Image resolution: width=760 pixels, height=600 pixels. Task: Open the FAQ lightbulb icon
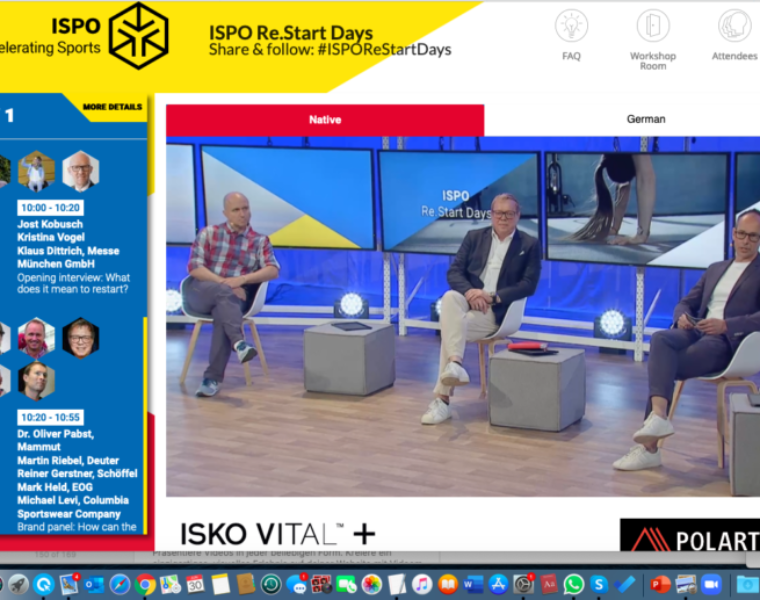click(x=571, y=26)
